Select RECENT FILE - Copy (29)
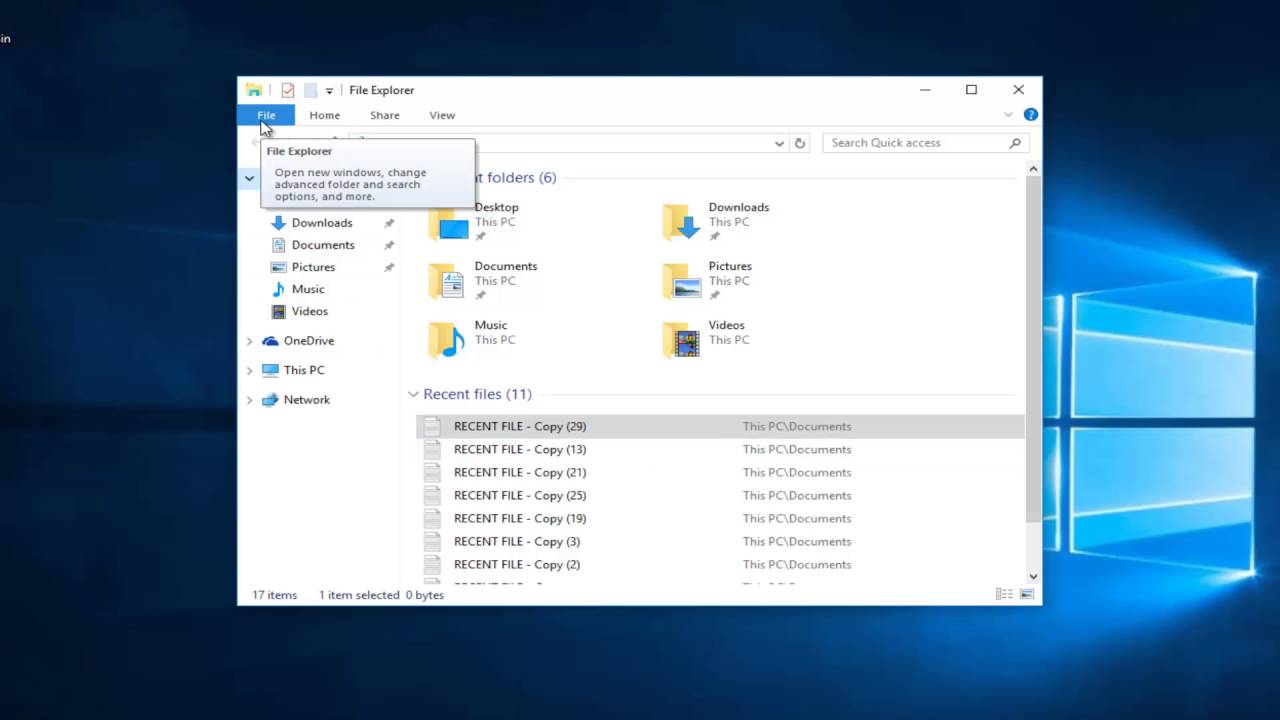Screen dimensions: 1280x720 click(x=720, y=426)
